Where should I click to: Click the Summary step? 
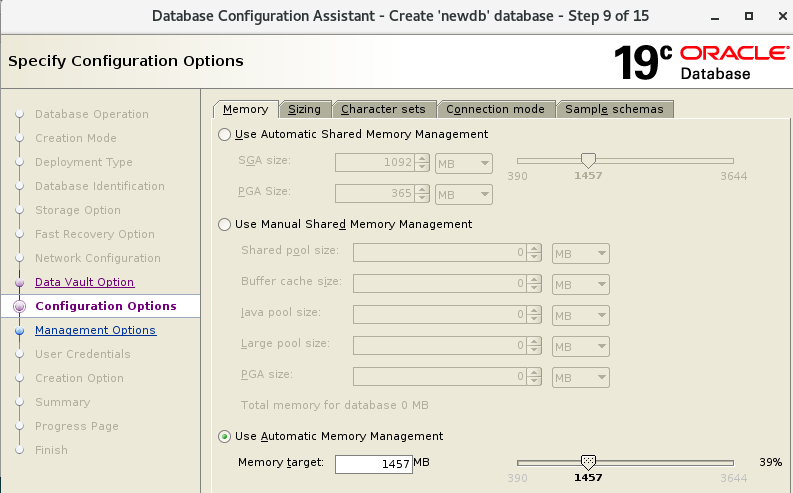[63, 402]
